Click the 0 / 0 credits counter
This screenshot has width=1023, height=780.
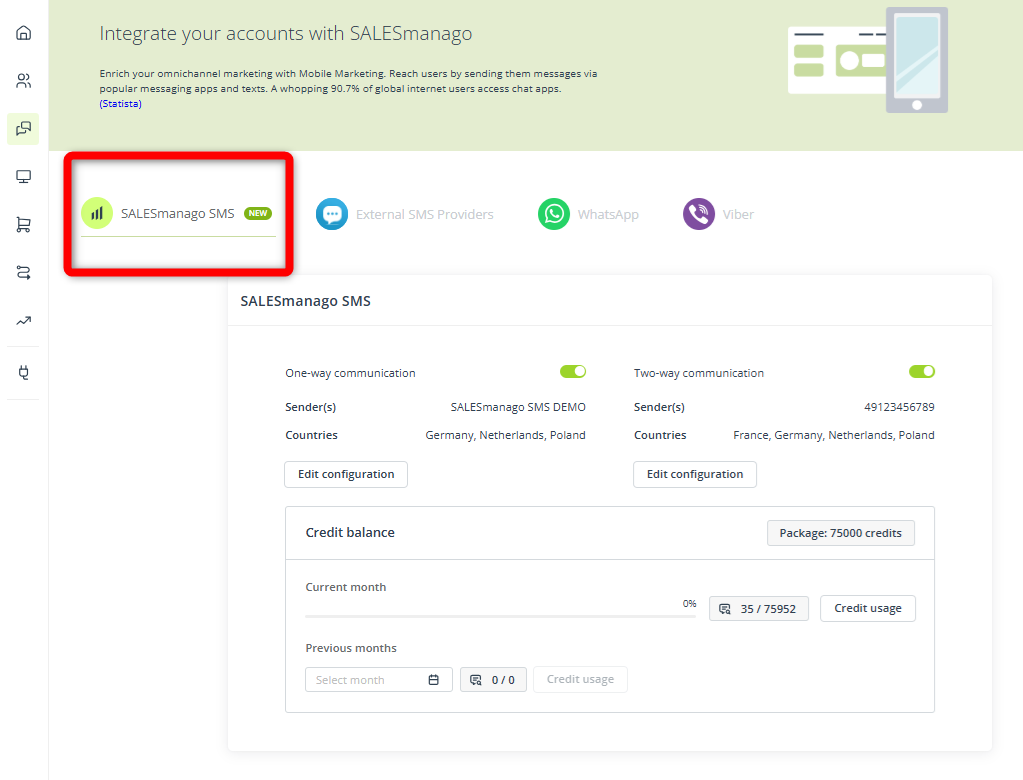[493, 680]
